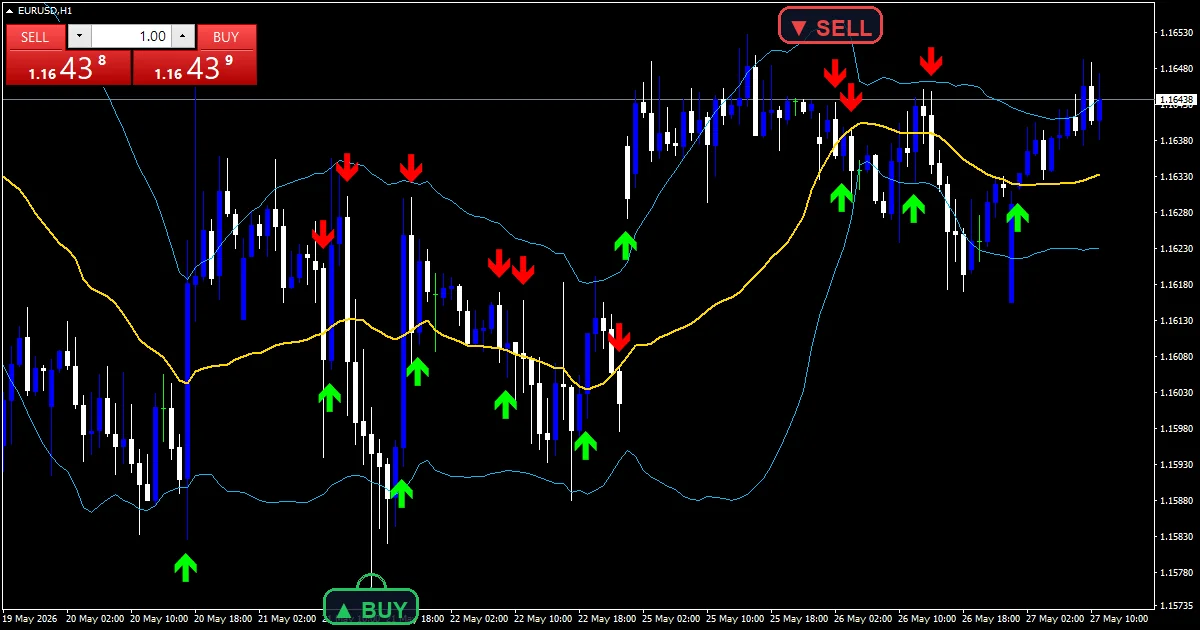Click the 26 May 10:00 time label
1200x630 pixels.
(929, 619)
